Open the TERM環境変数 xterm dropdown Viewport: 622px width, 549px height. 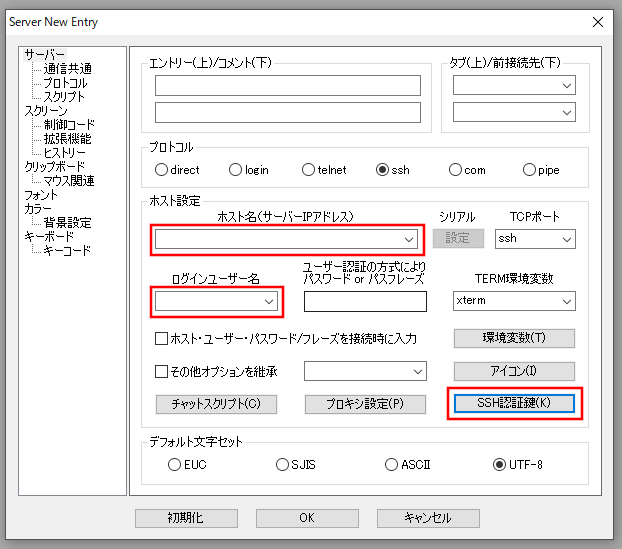pos(567,301)
